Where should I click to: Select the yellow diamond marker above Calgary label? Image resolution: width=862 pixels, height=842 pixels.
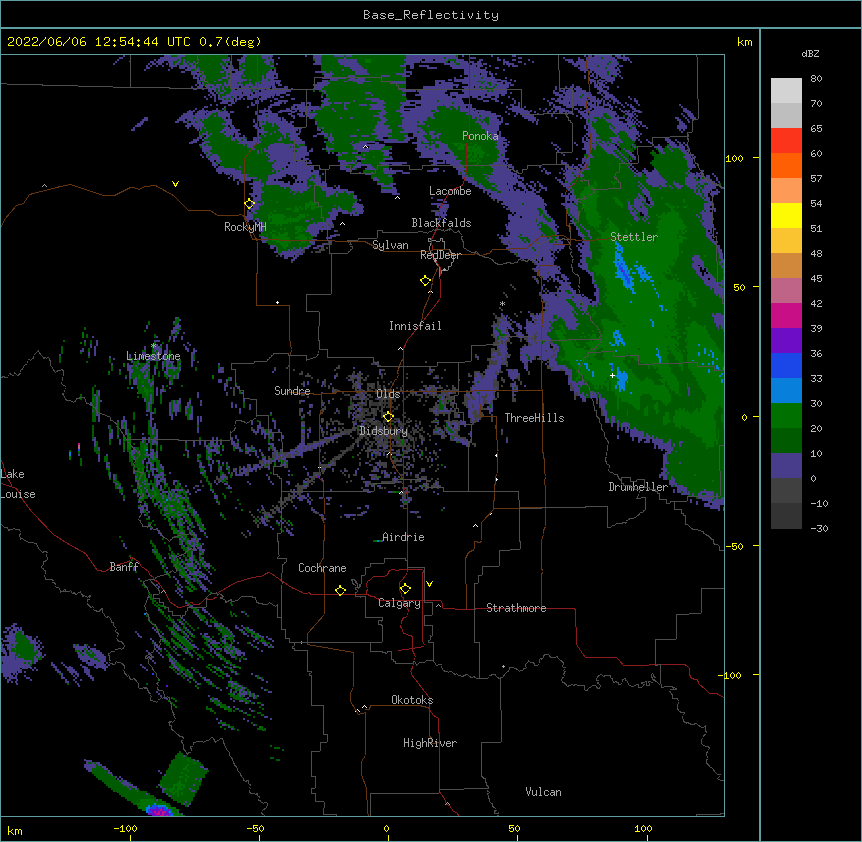[405, 588]
